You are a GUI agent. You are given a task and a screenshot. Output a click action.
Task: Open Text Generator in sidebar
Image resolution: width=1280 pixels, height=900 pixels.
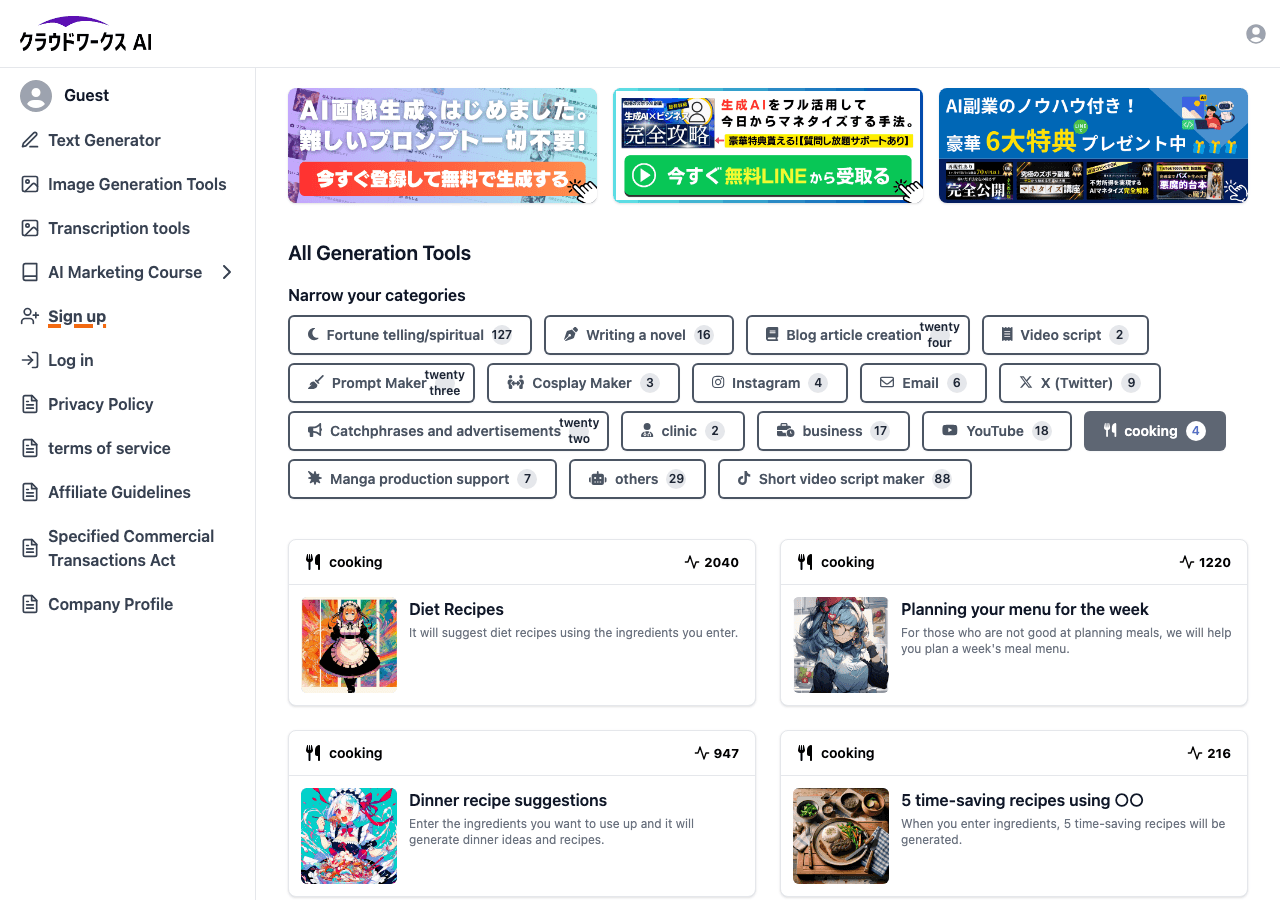pyautogui.click(x=104, y=140)
